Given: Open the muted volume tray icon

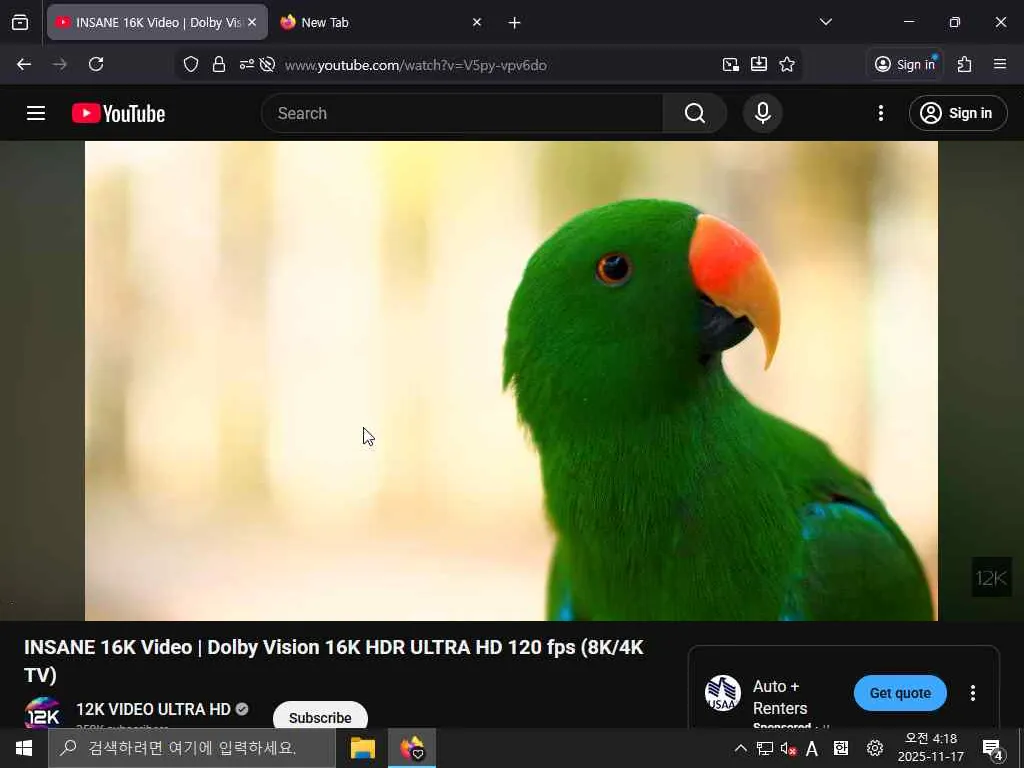Looking at the screenshot, I should pyautogui.click(x=788, y=748).
